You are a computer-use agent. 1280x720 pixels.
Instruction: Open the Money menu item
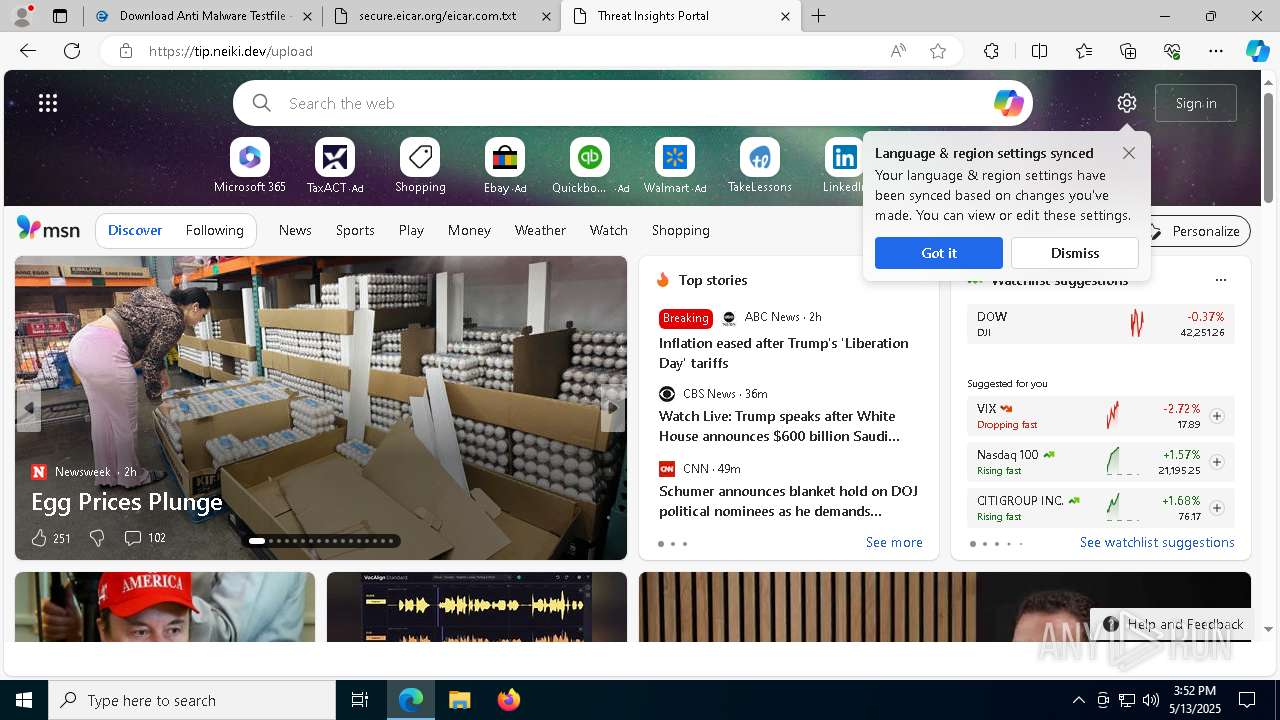469,230
